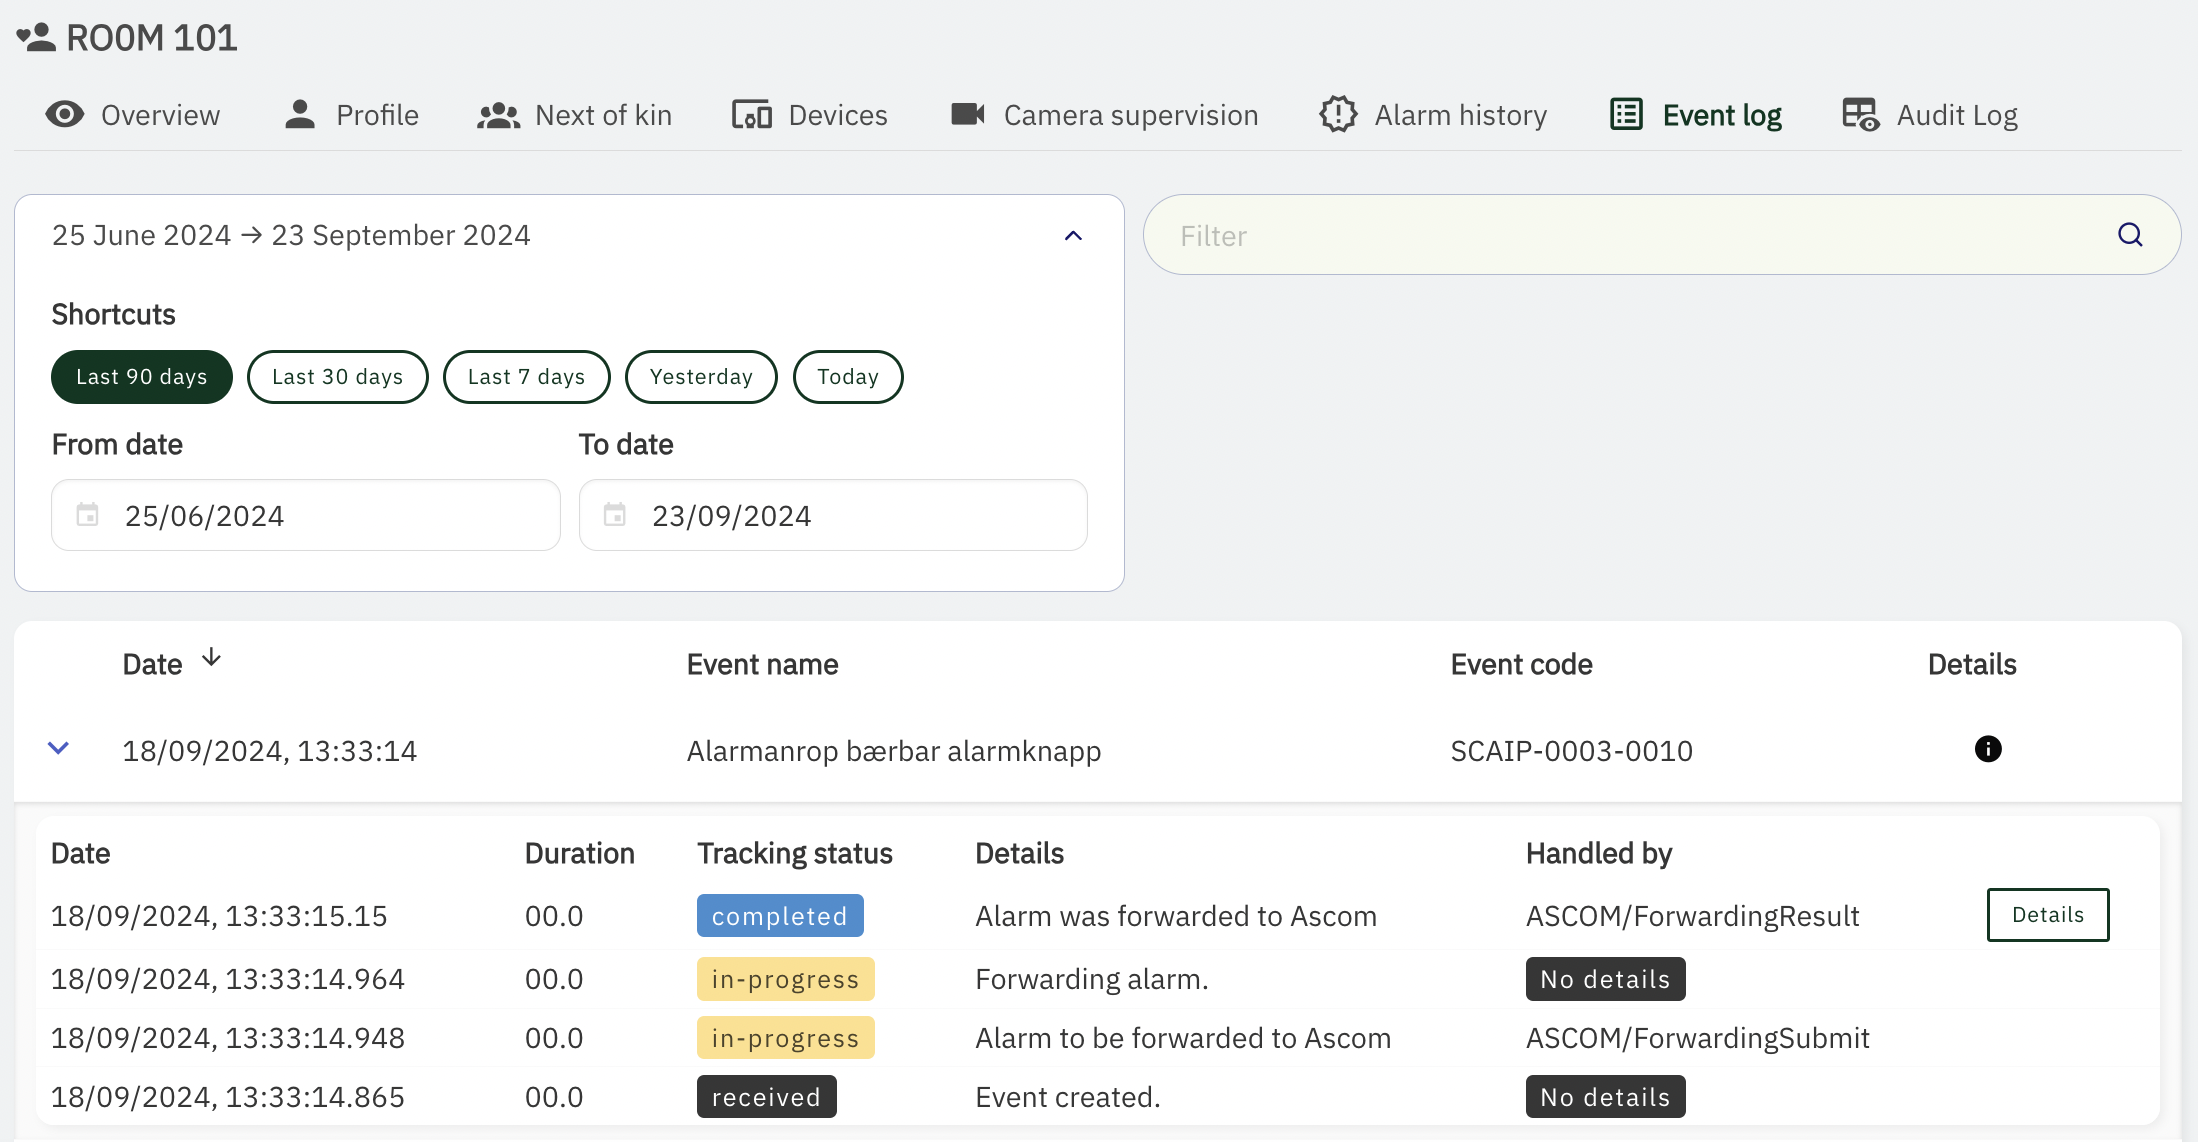Image resolution: width=2198 pixels, height=1142 pixels.
Task: Click the Event log list icon
Action: pyautogui.click(x=1626, y=114)
